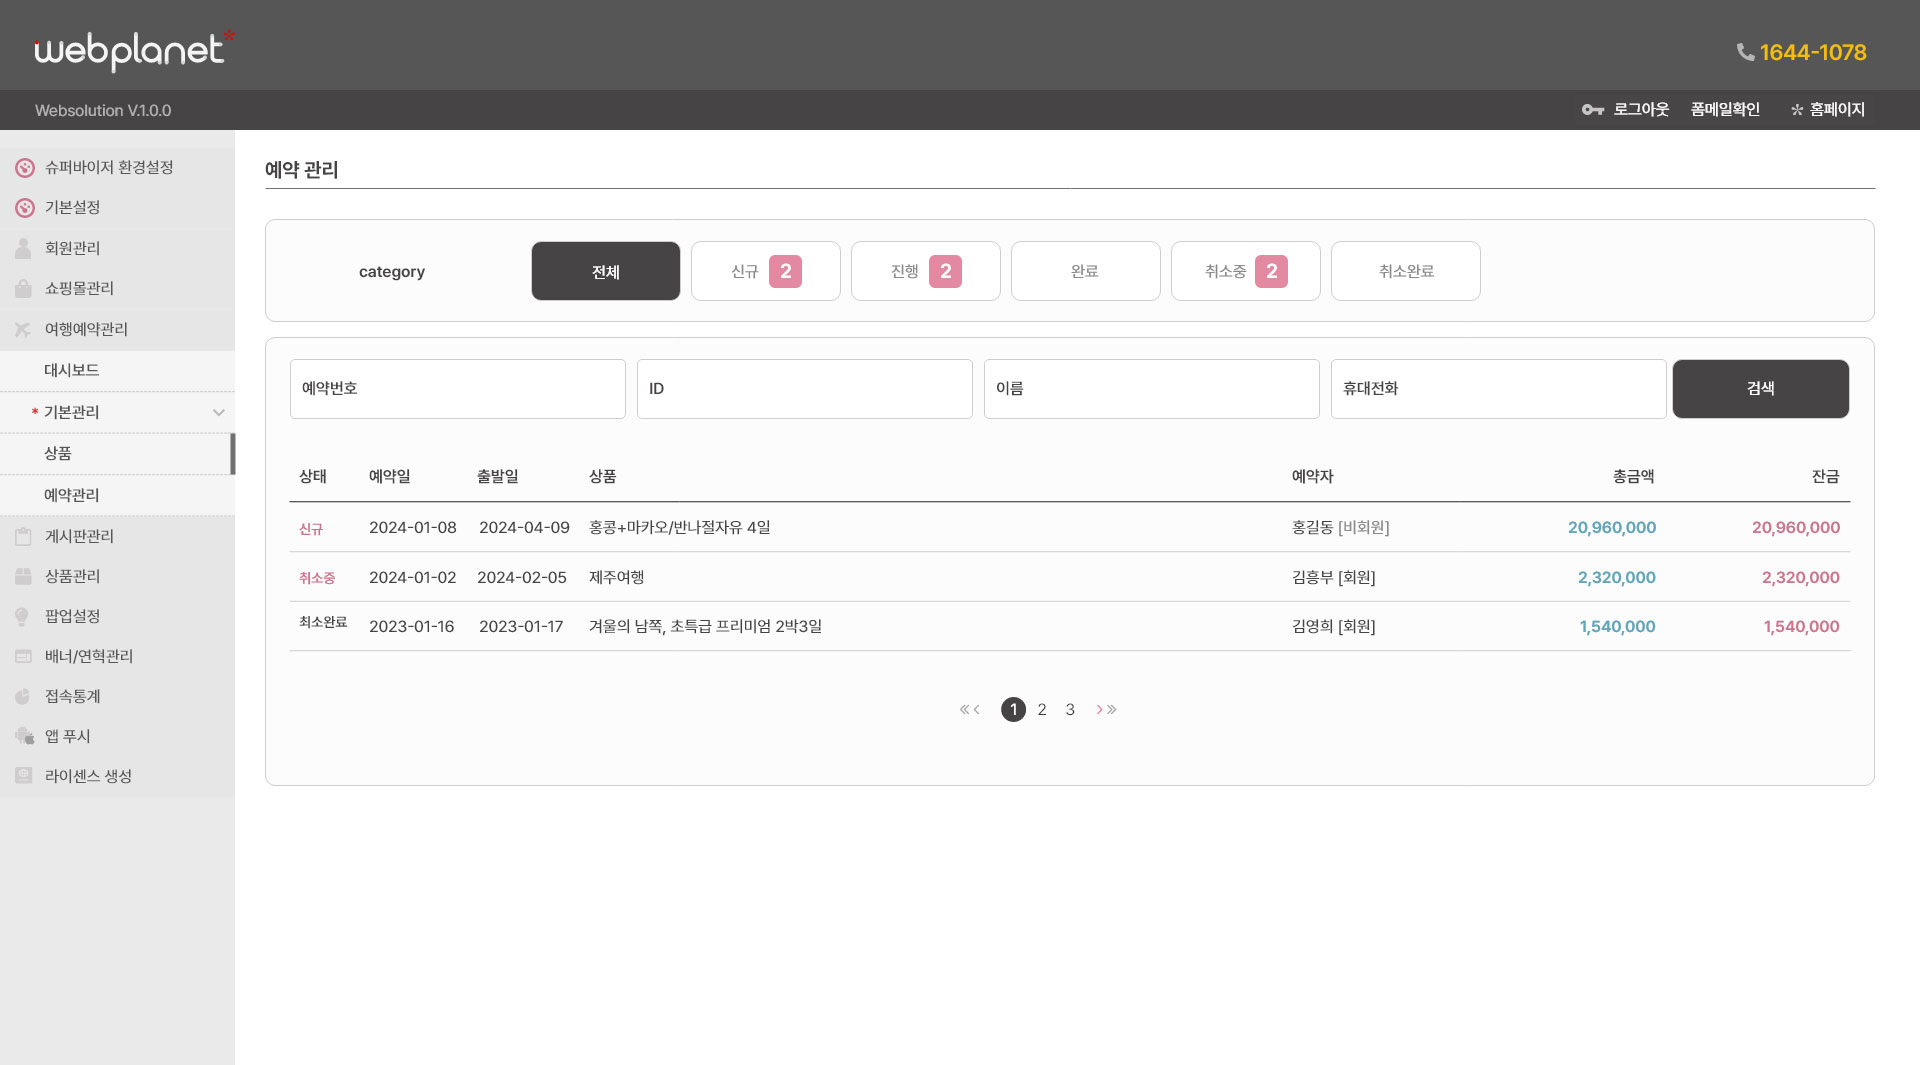Click the logout key icon
This screenshot has width=1920, height=1065.
1592,110
